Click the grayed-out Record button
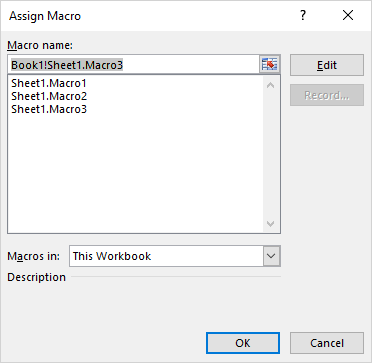 [327, 95]
